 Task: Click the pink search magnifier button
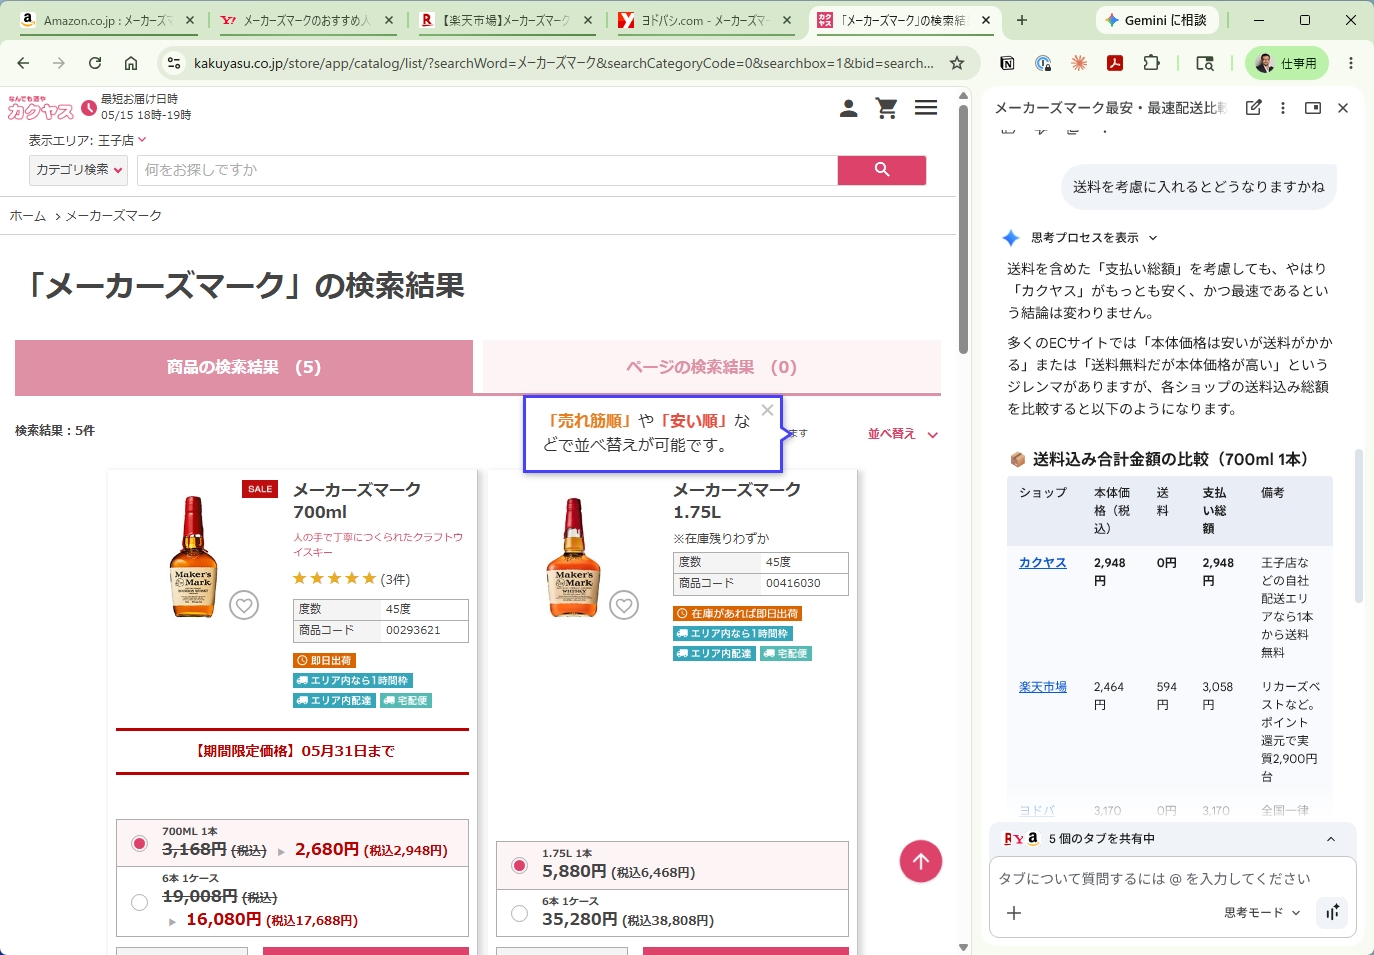click(882, 170)
